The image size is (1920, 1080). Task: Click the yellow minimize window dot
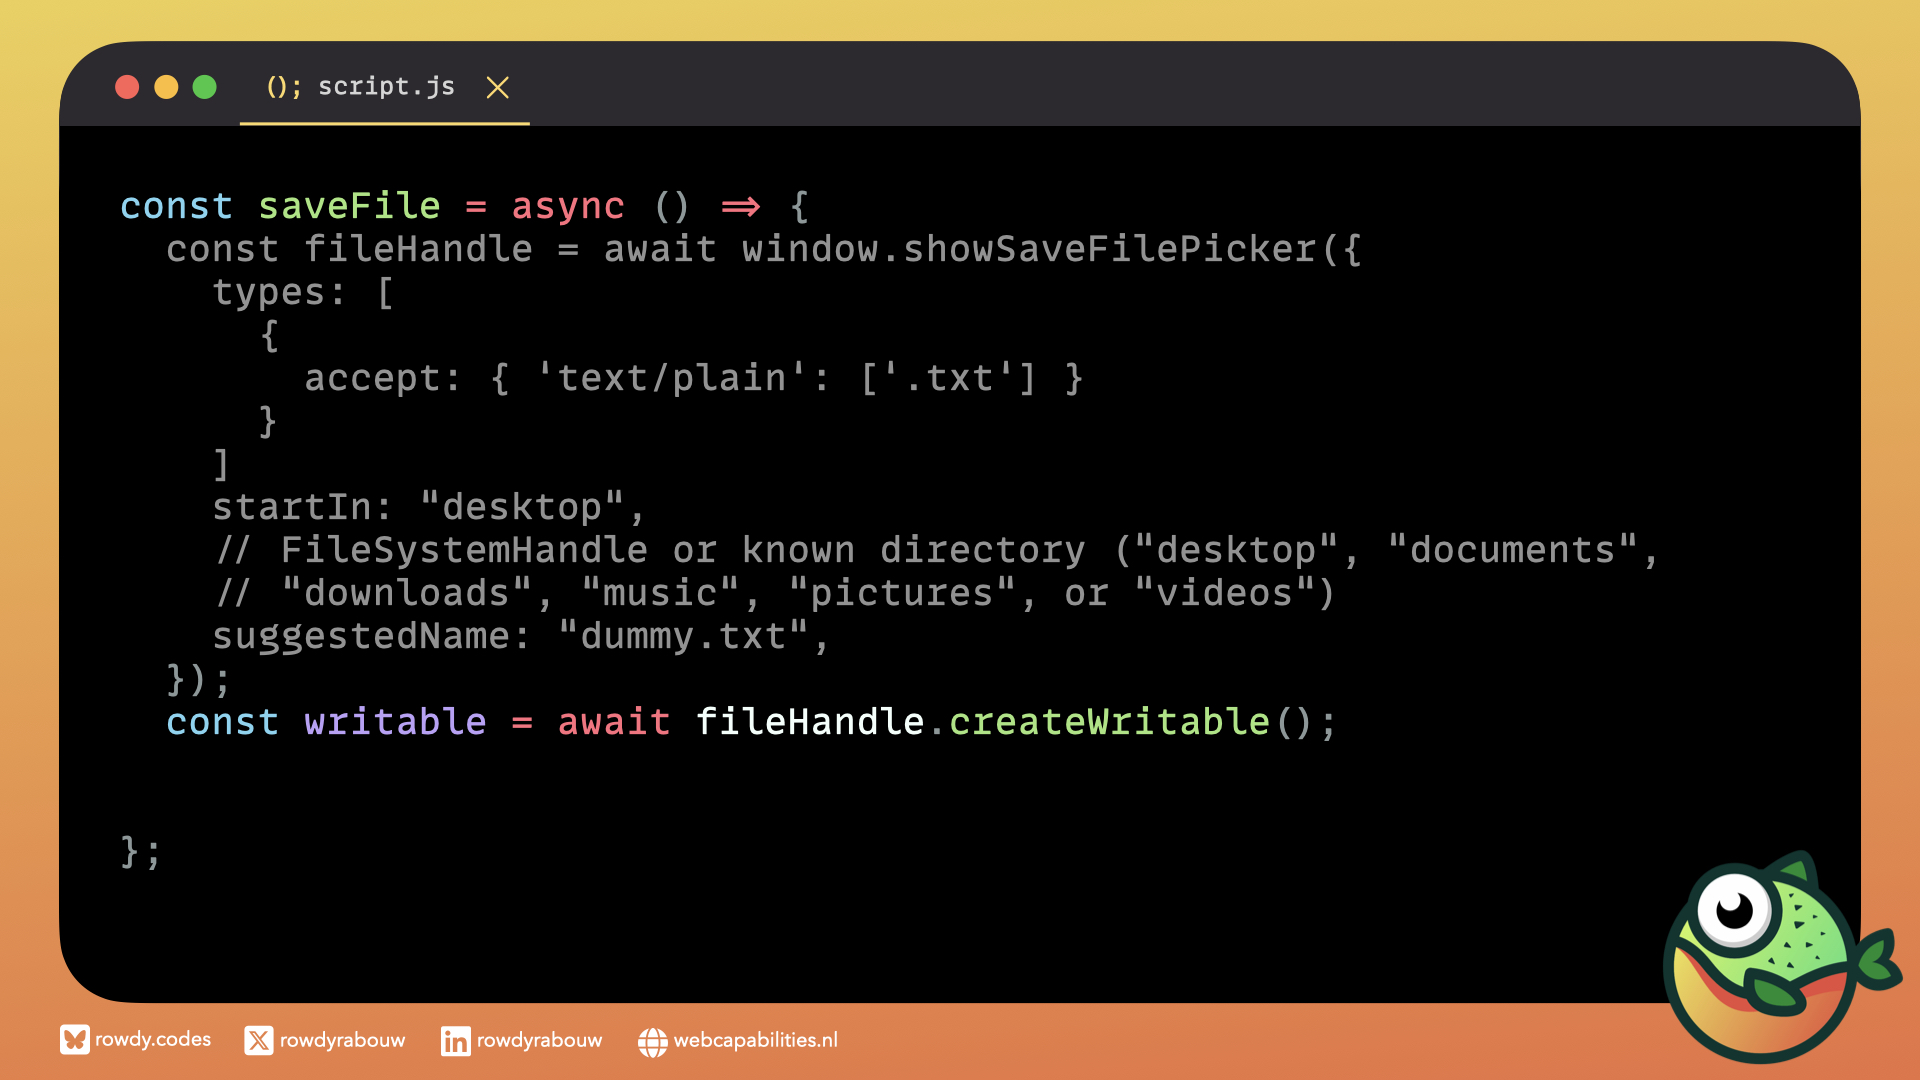[166, 87]
